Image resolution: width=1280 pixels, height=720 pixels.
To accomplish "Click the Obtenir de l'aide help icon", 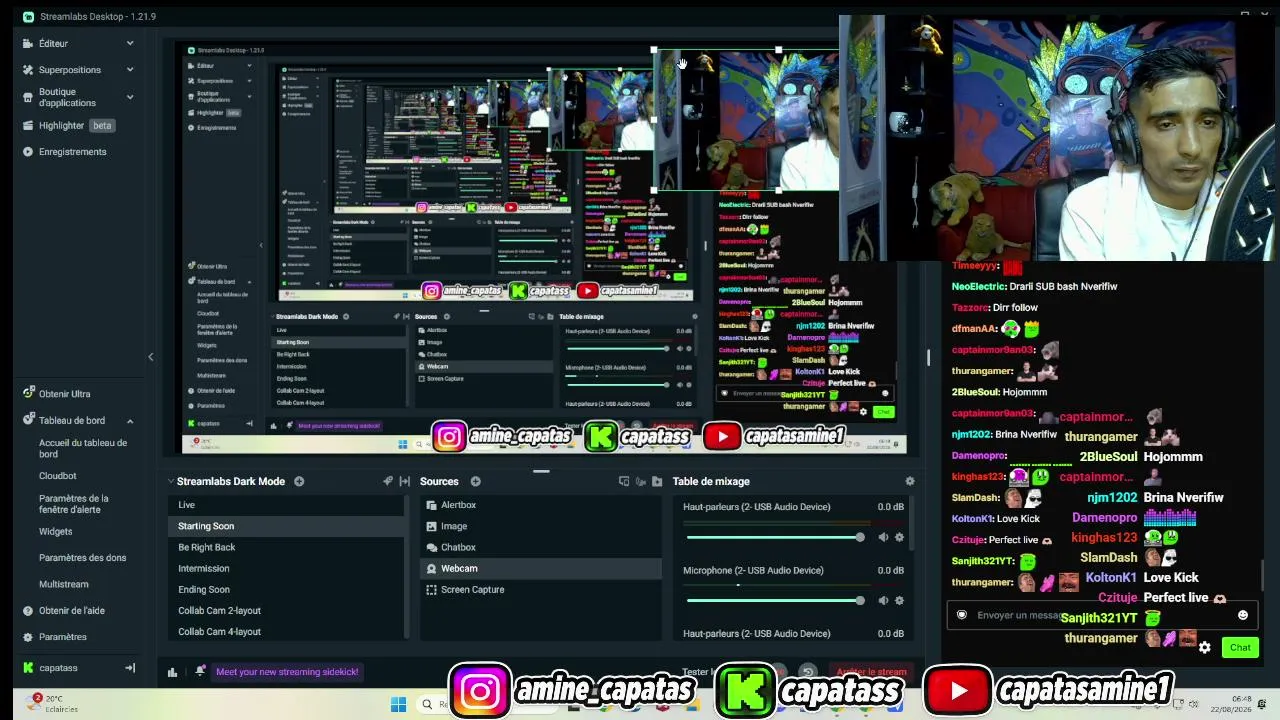I will pos(28,610).
